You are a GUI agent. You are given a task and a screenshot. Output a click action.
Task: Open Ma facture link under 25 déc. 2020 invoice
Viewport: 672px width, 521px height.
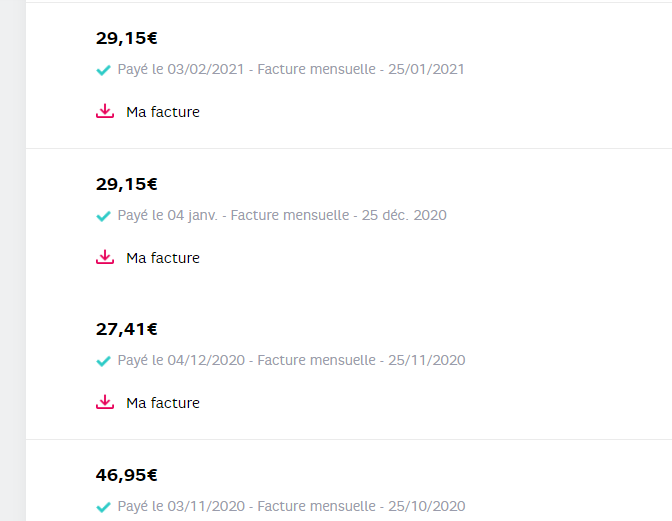tap(162, 258)
